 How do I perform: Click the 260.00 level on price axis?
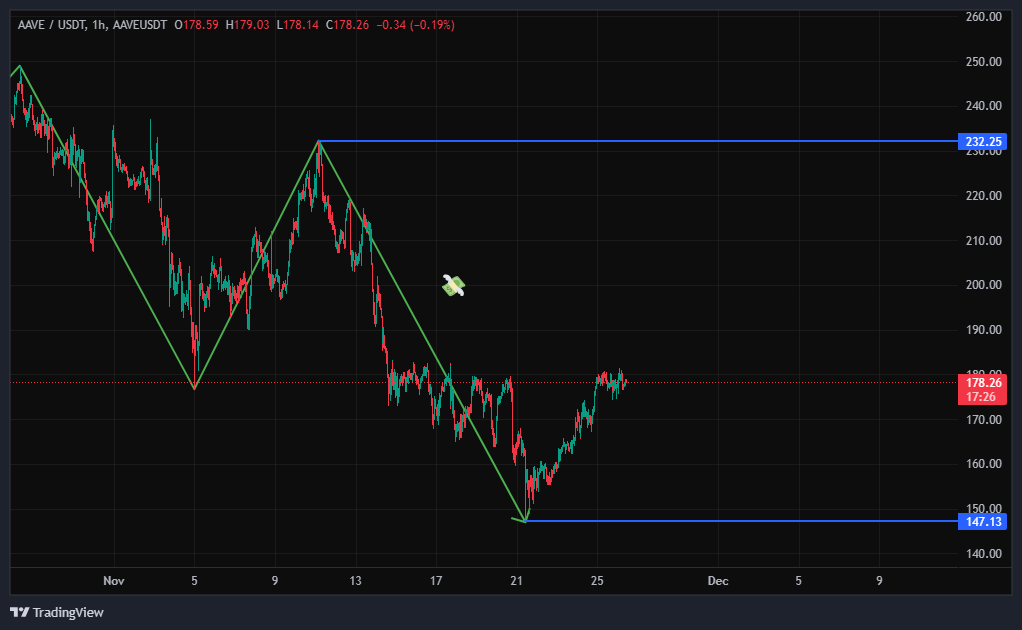pyautogui.click(x=984, y=17)
